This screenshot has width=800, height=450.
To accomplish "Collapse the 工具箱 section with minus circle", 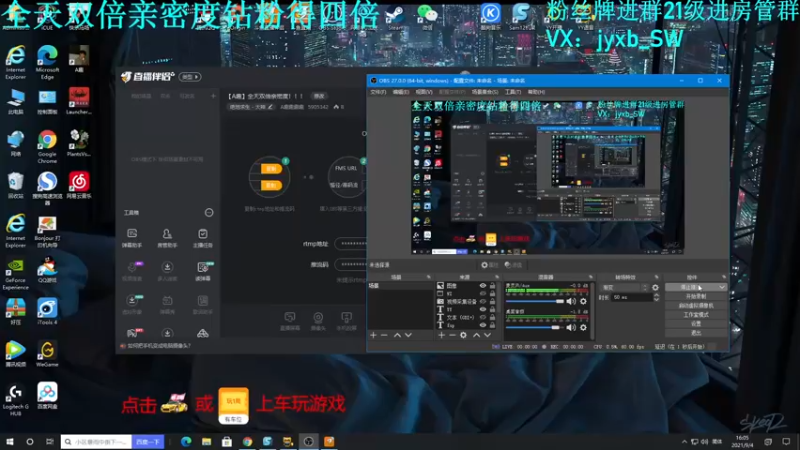I will (209, 212).
